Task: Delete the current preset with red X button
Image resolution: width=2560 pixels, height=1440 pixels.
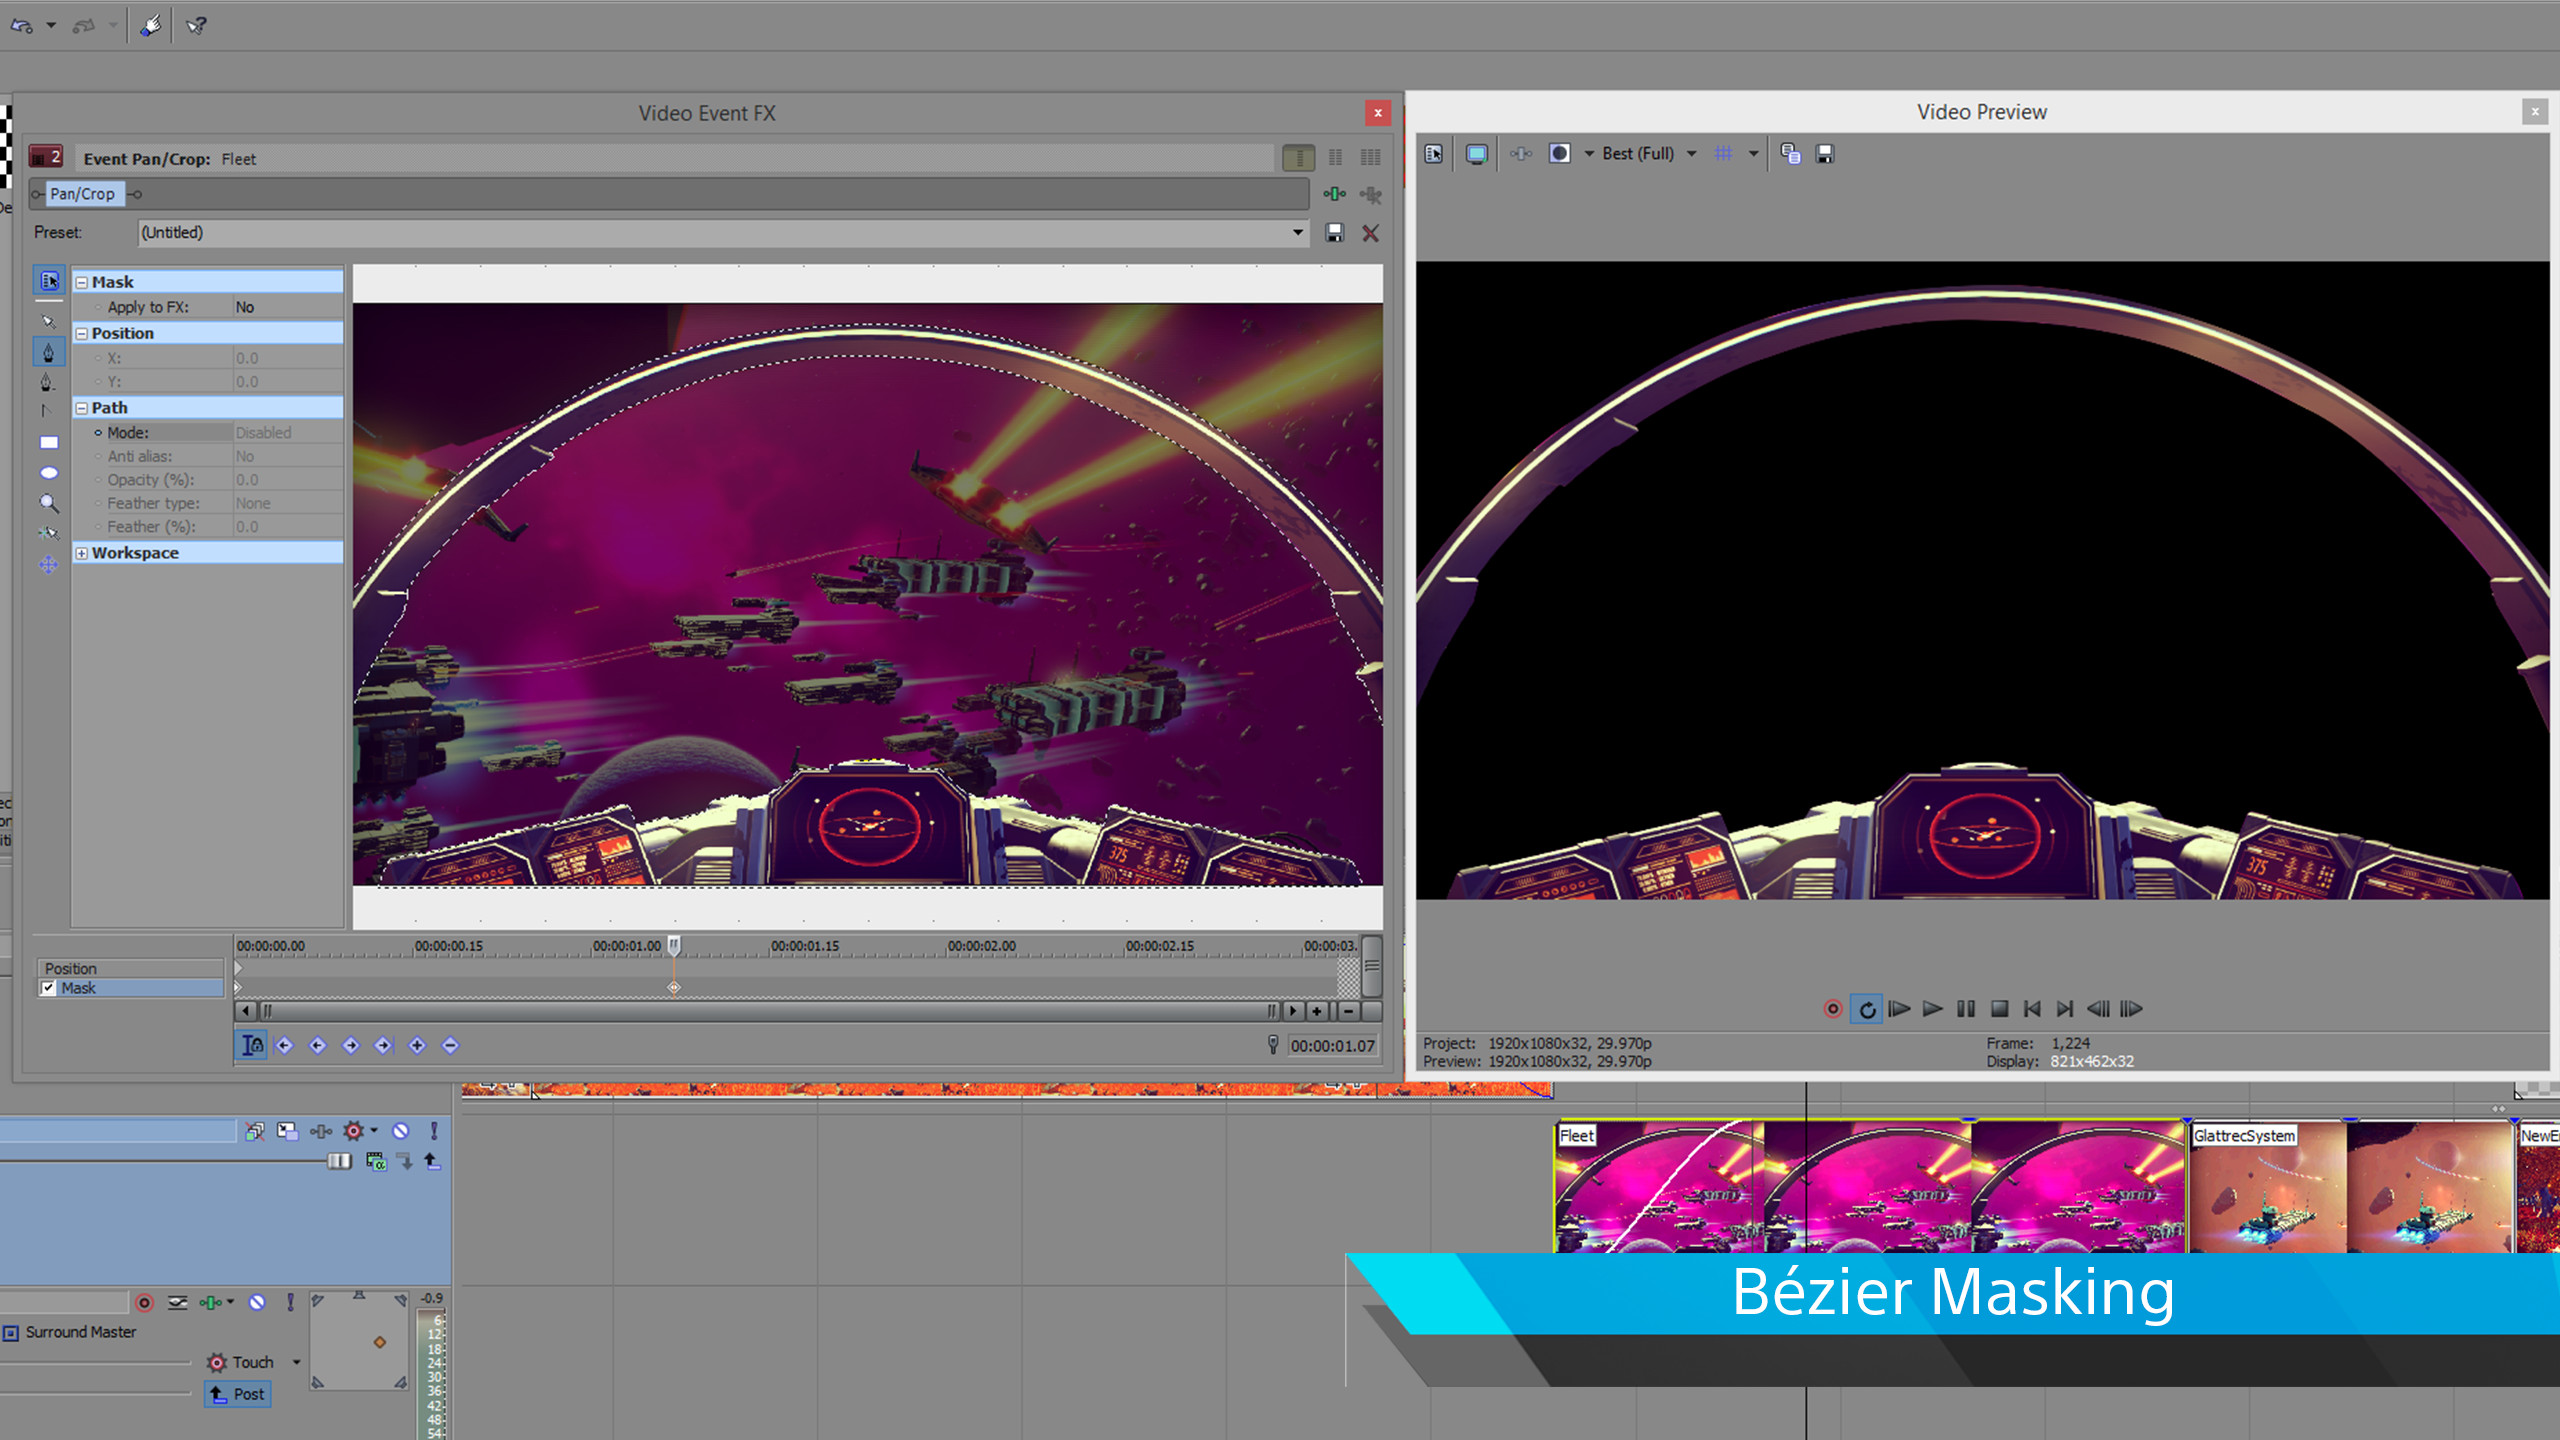Action: pos(1370,232)
